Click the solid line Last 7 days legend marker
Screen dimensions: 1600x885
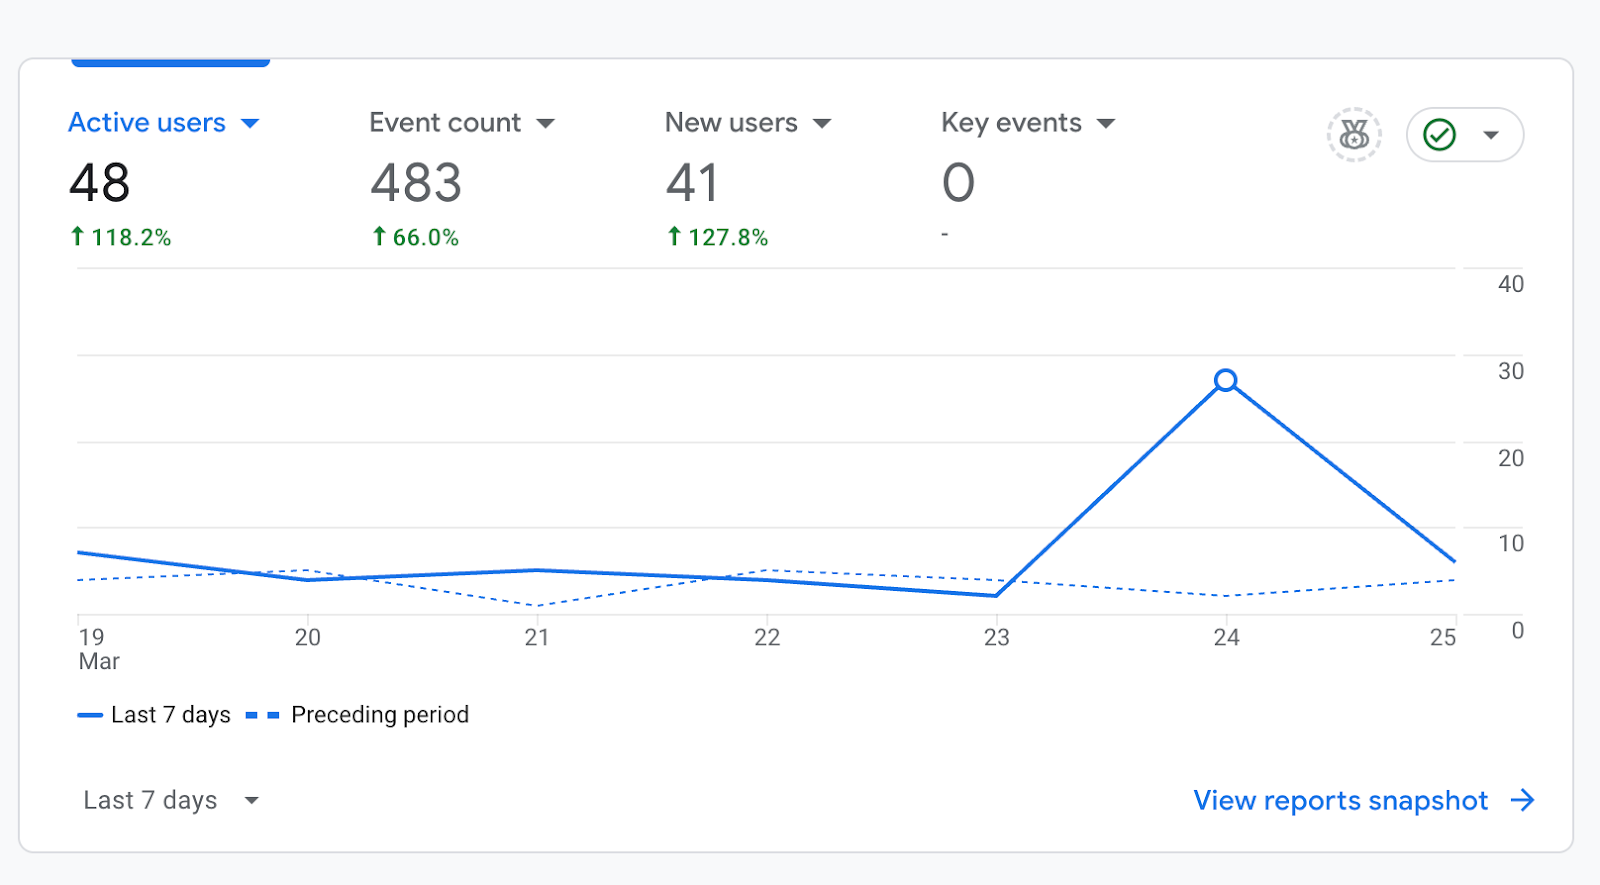click(90, 715)
